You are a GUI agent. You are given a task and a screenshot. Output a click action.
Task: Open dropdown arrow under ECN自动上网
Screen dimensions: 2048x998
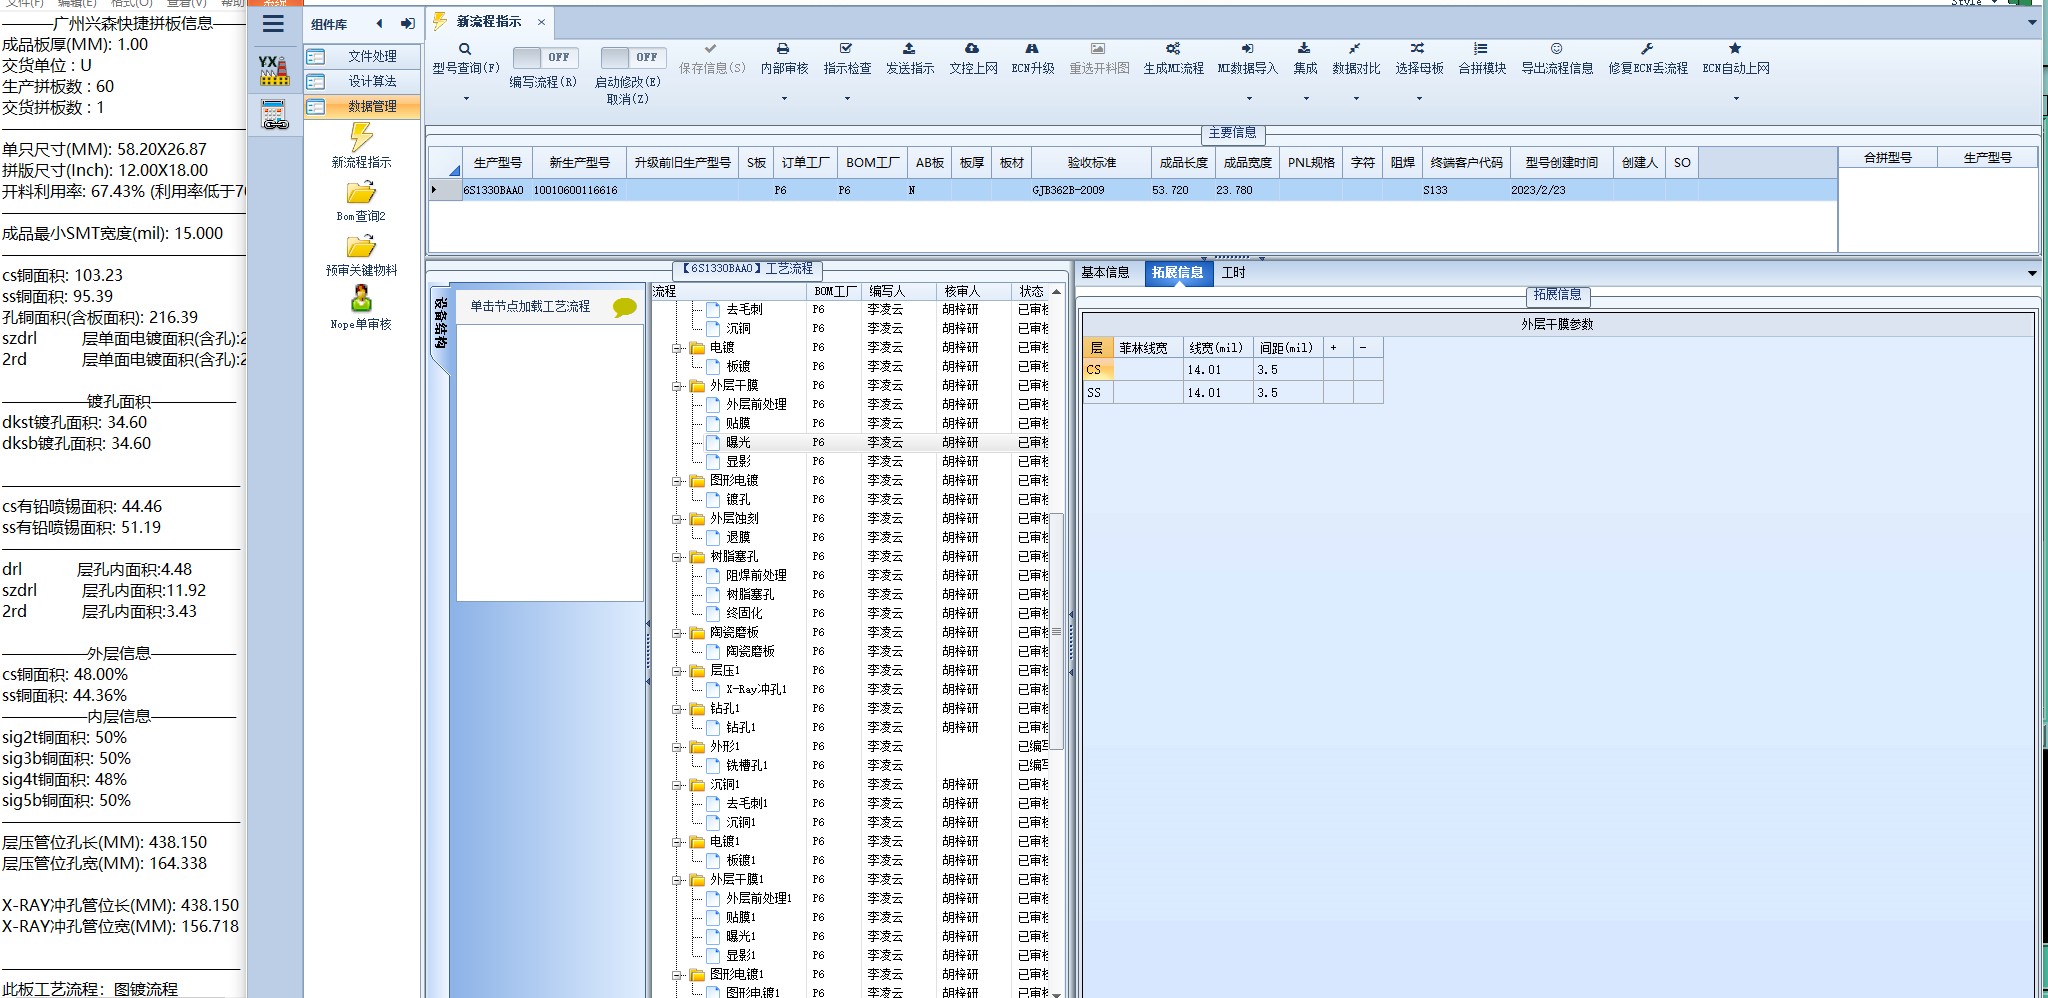click(x=1735, y=99)
